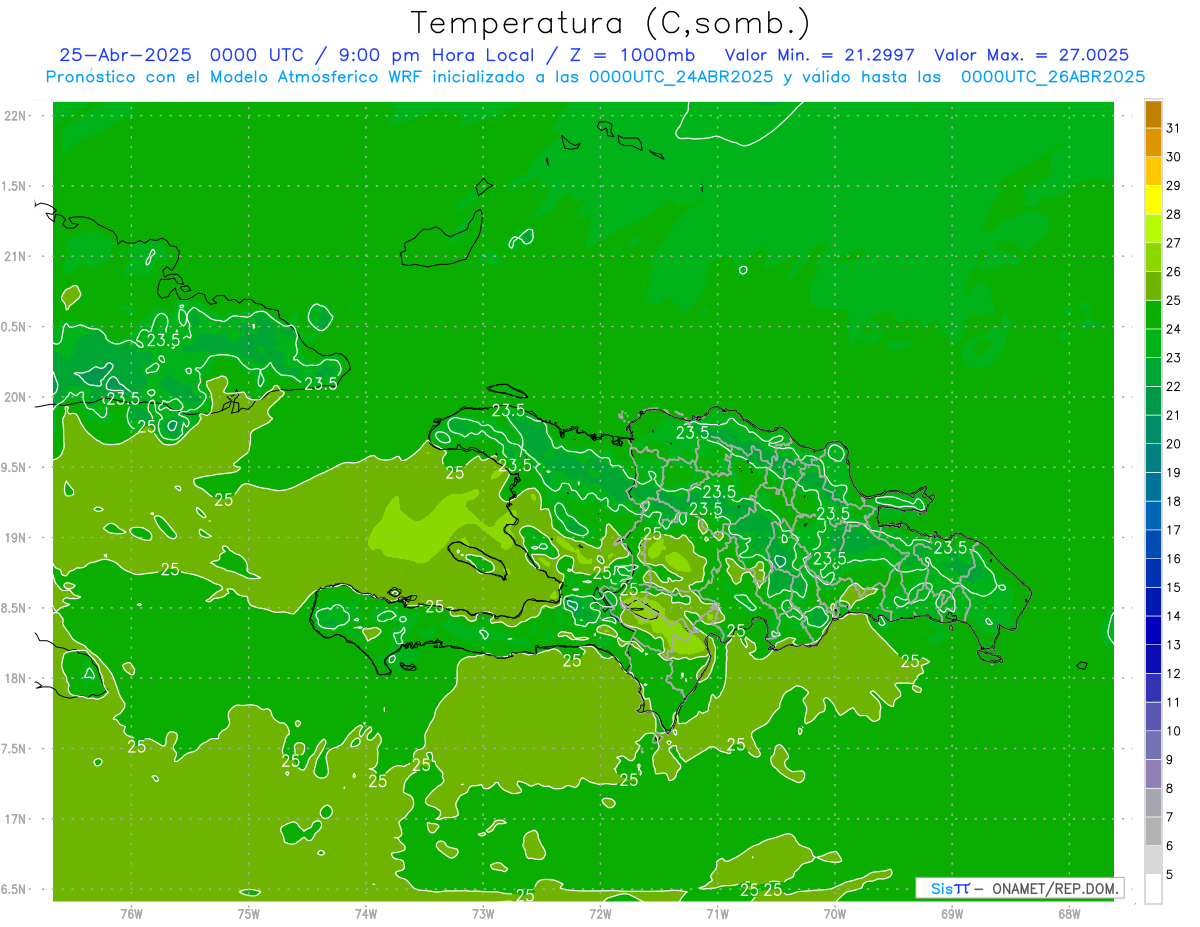This screenshot has width=1200, height=927.
Task: Click the colorbar label "12"
Action: coord(1173,673)
